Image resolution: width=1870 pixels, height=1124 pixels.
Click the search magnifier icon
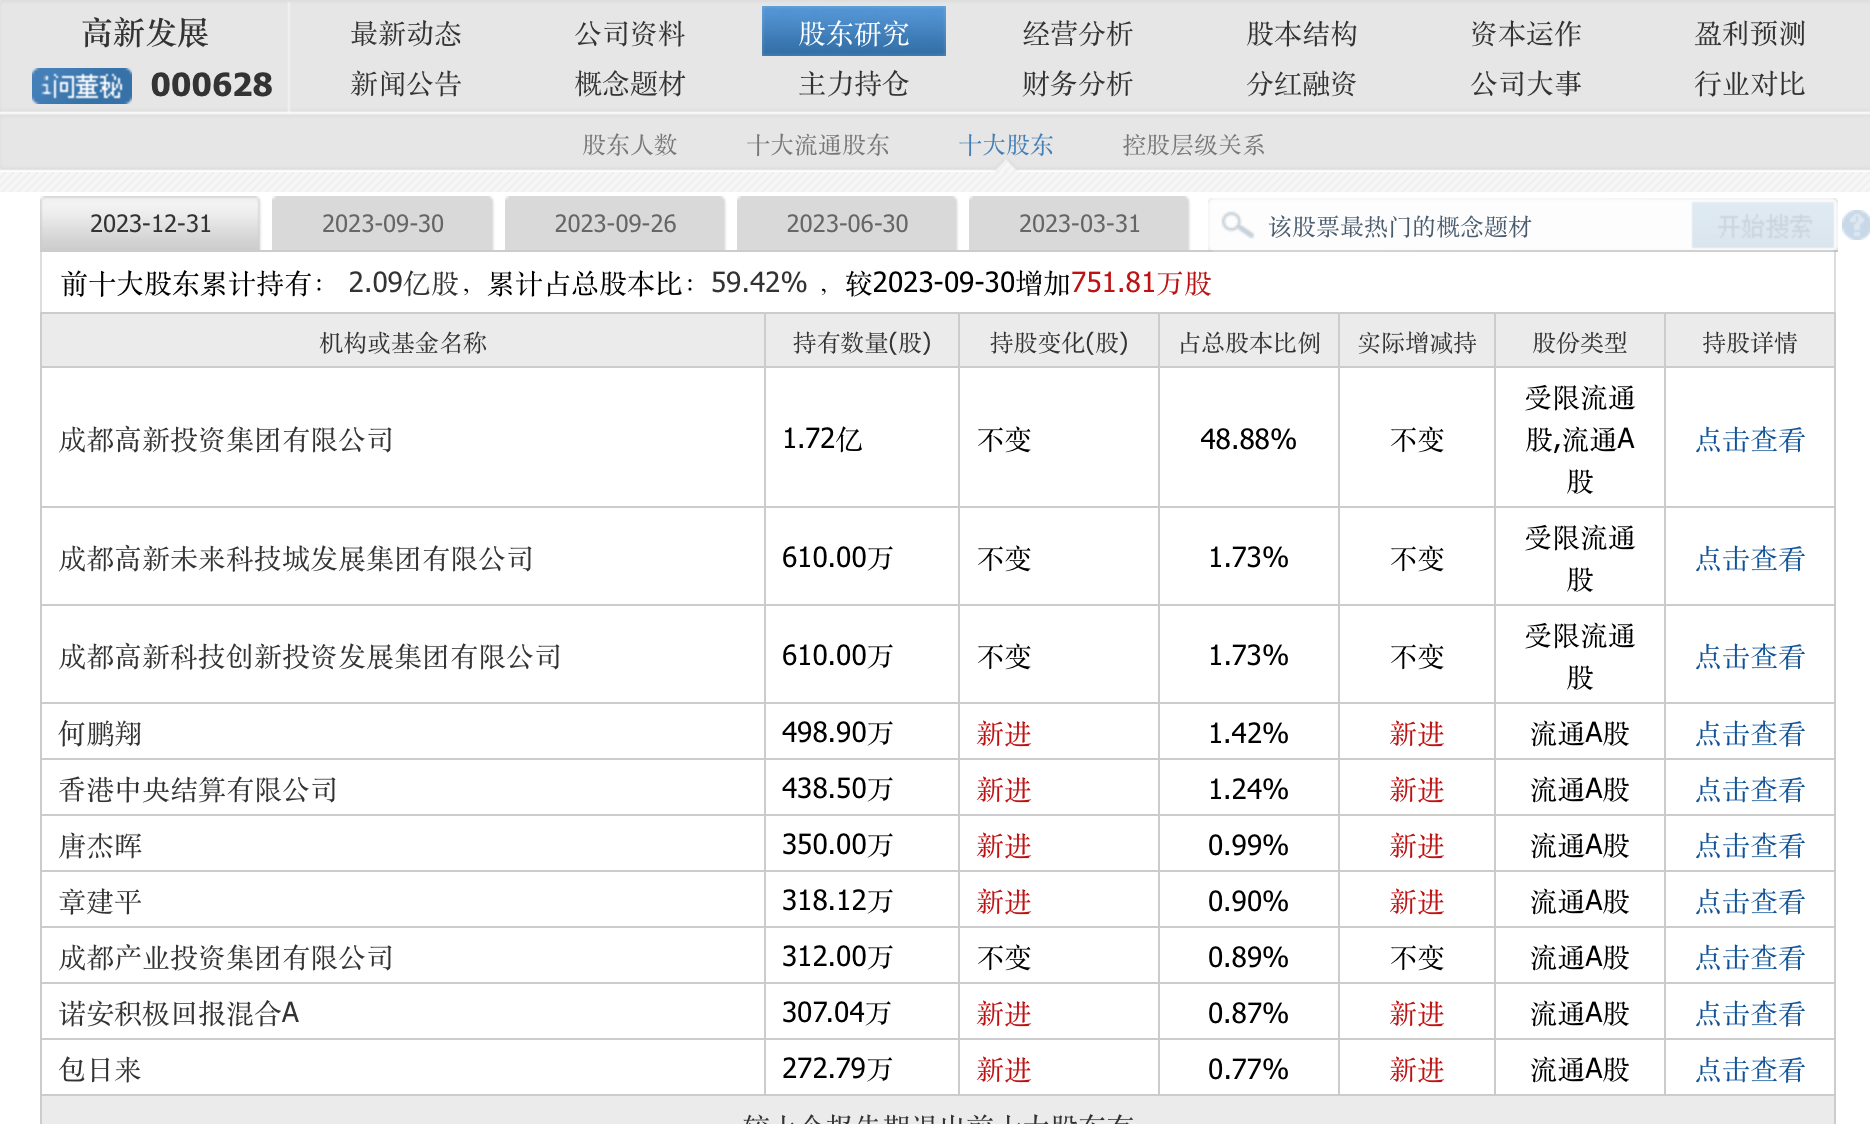(x=1237, y=225)
